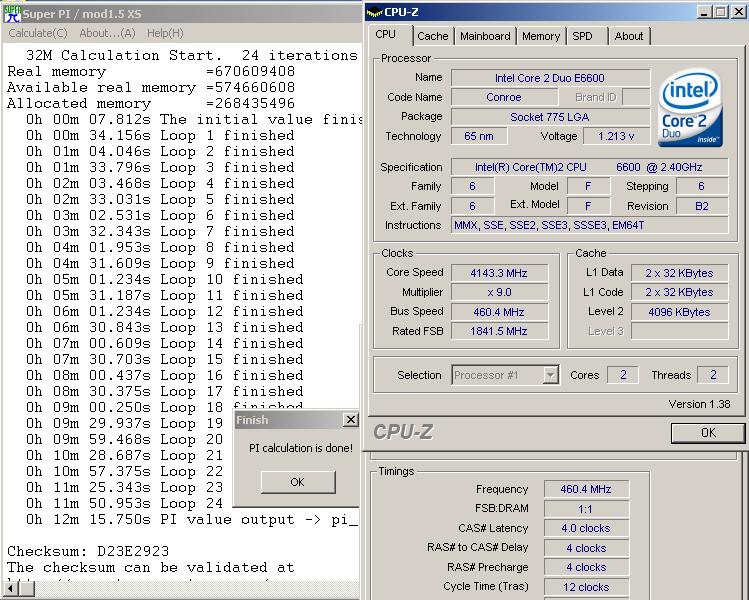Click the L1 Code value 2 x 32 KBytes

point(679,292)
